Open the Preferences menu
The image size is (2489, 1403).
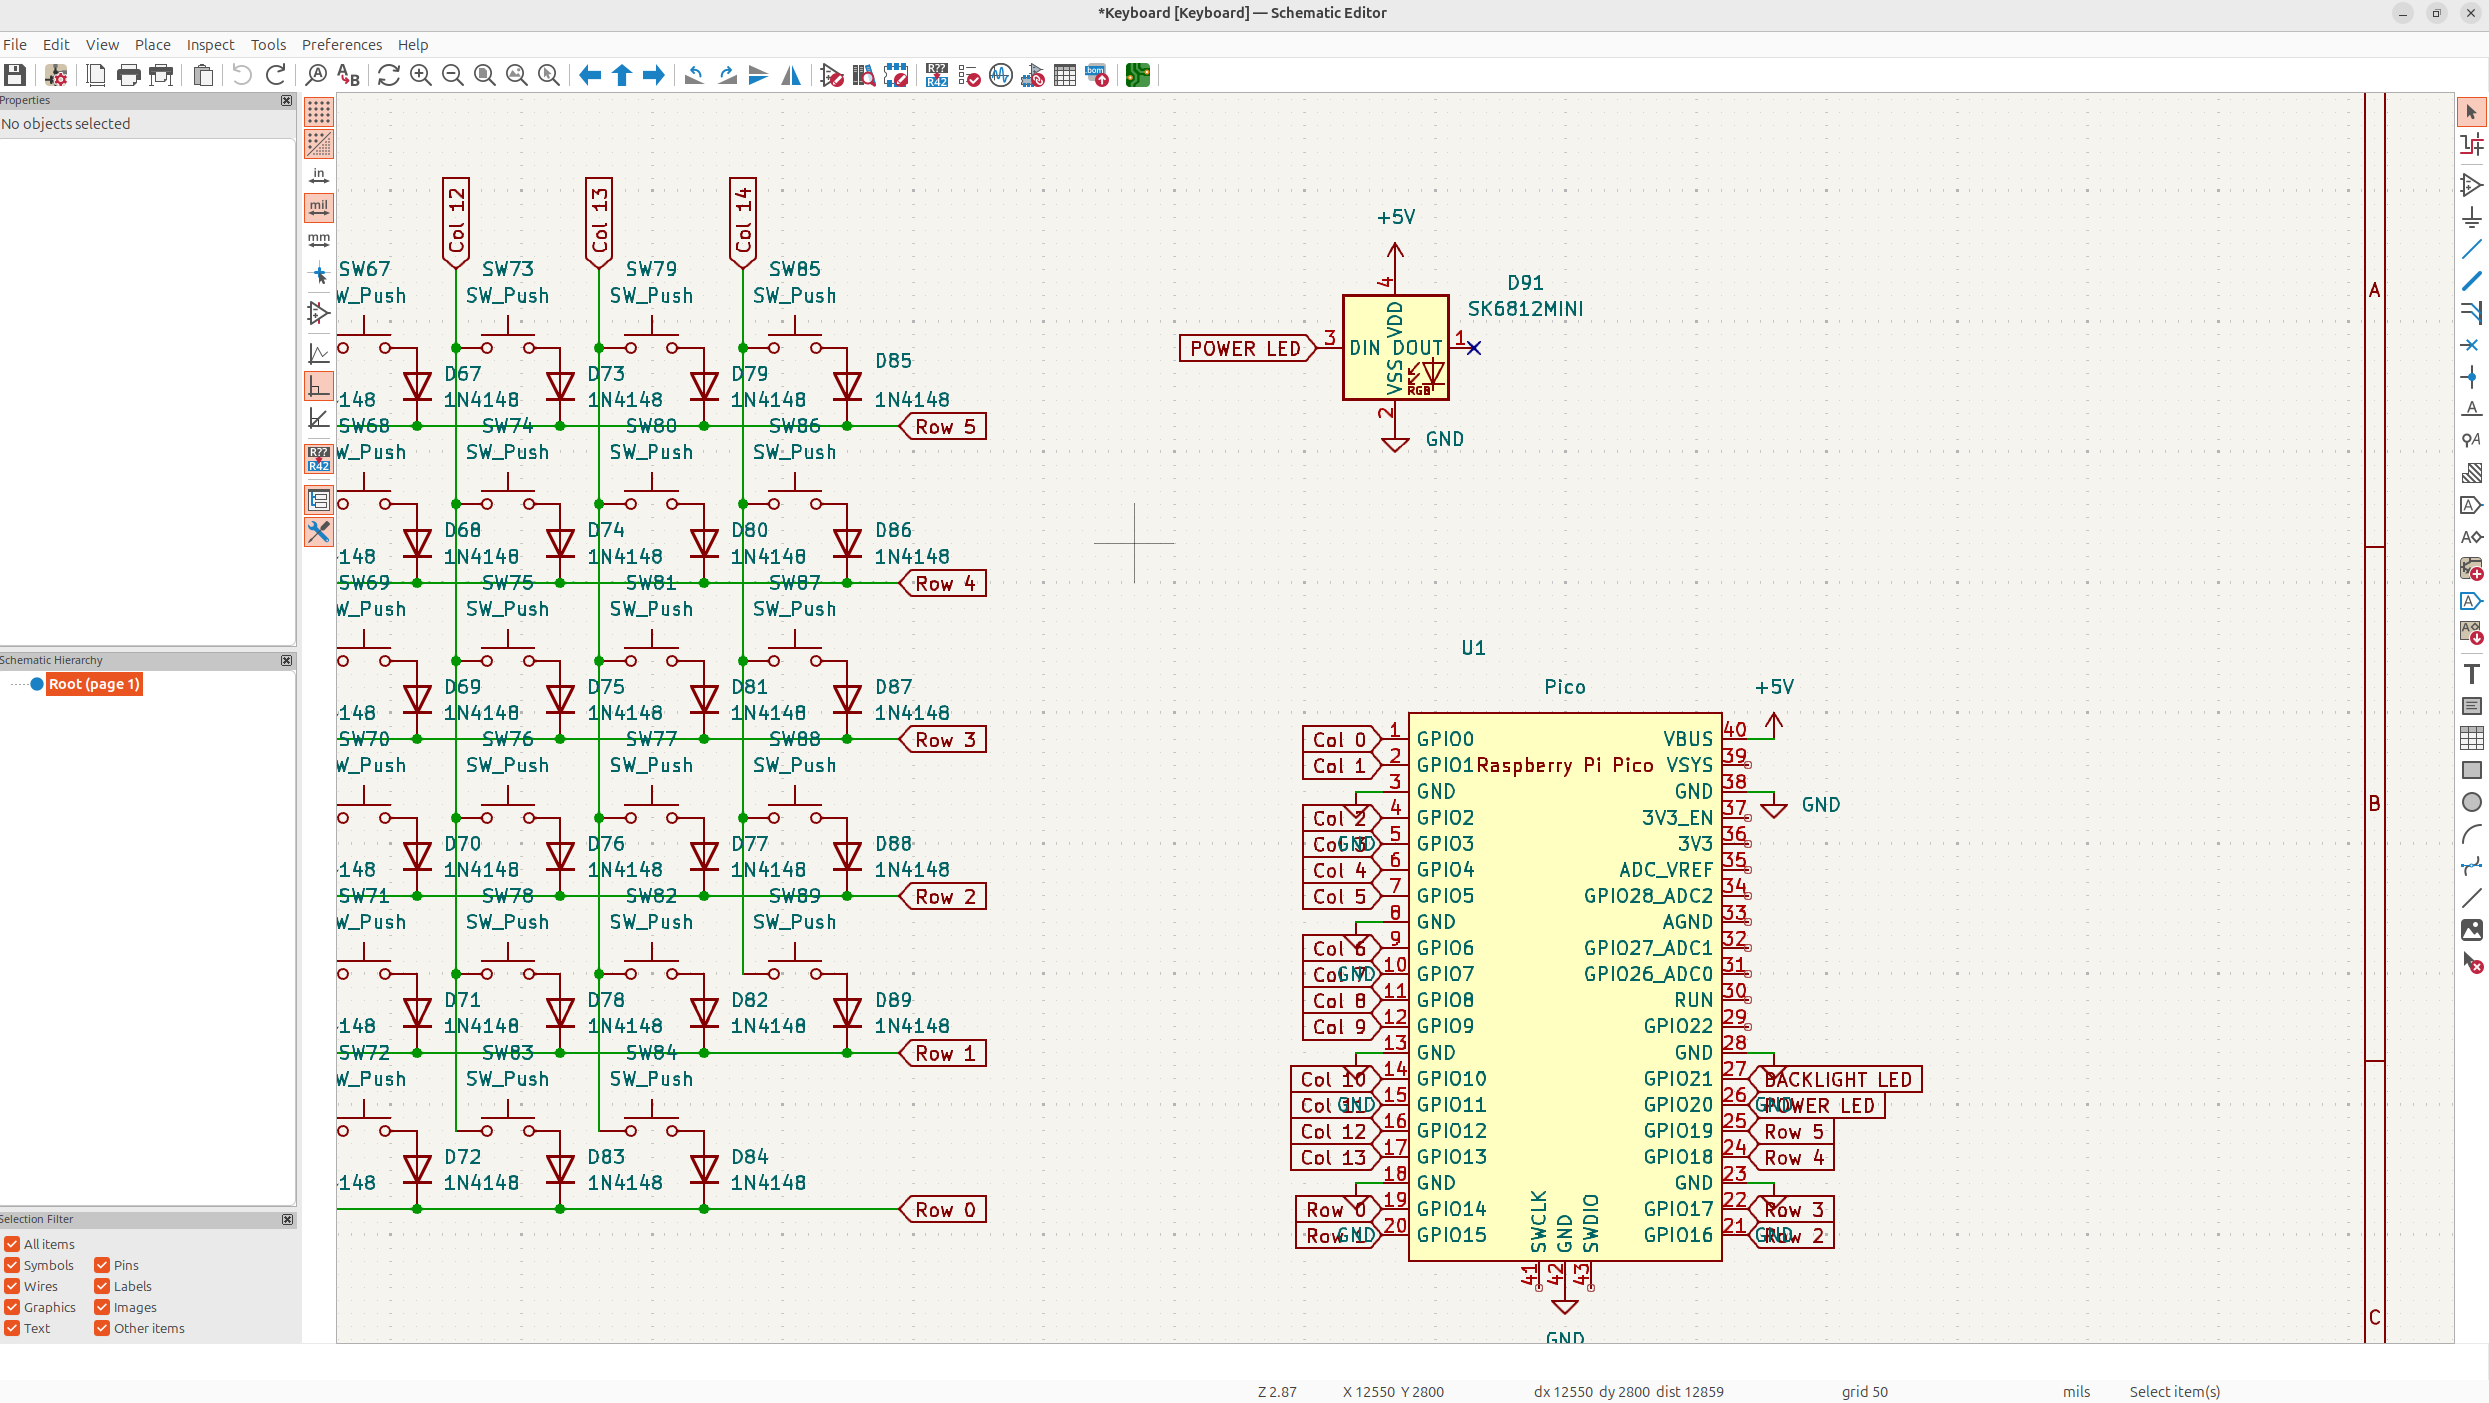coord(342,44)
